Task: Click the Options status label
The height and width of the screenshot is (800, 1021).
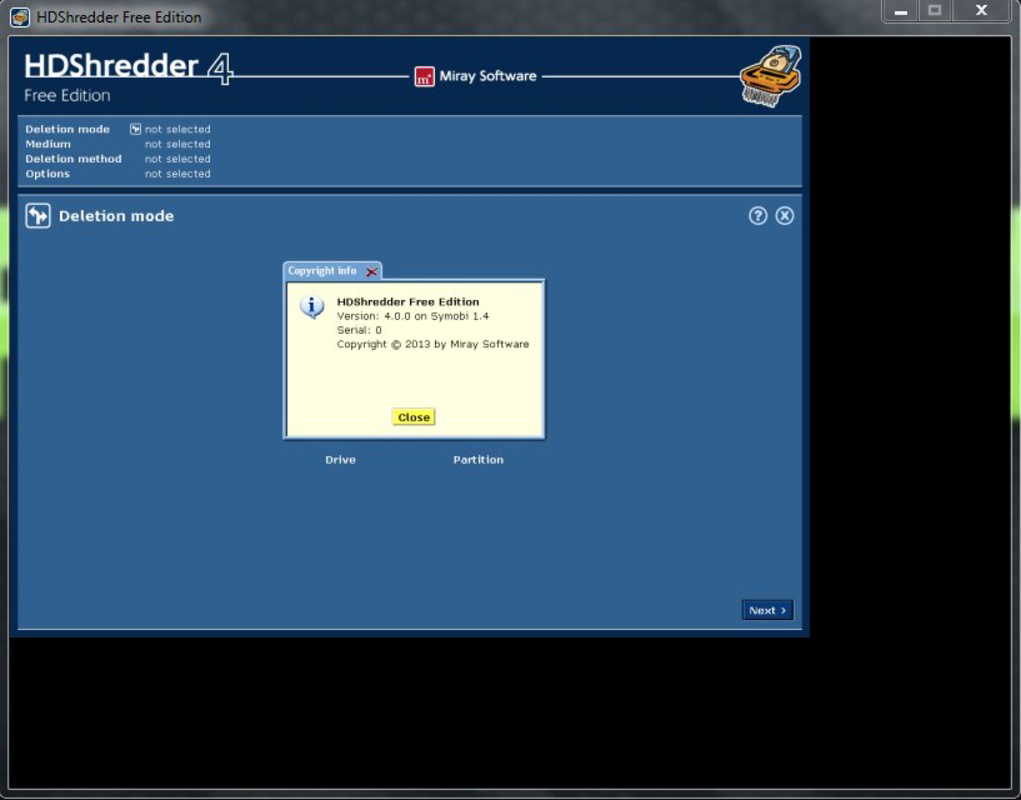Action: click(x=48, y=174)
